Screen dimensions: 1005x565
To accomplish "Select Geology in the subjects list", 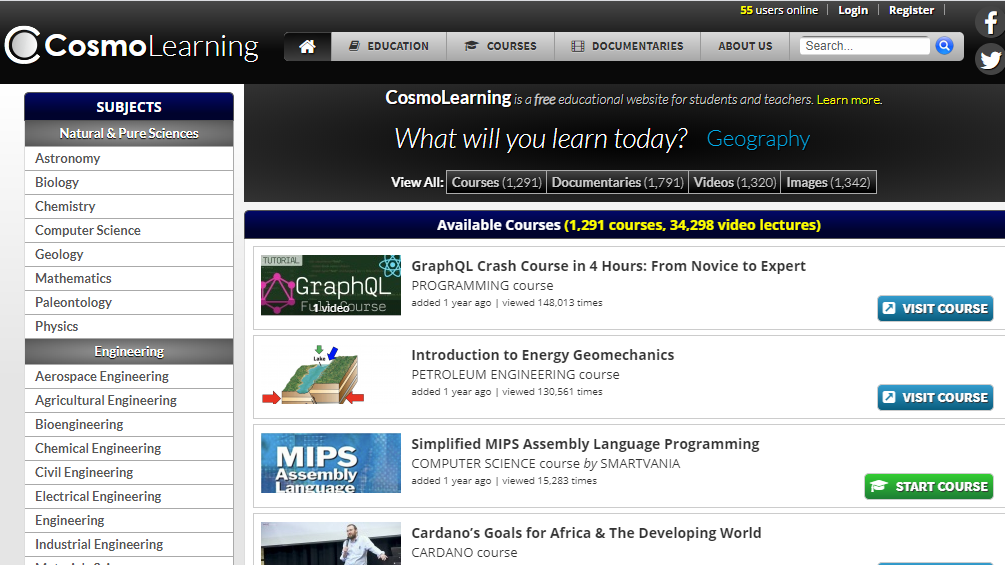I will point(129,254).
